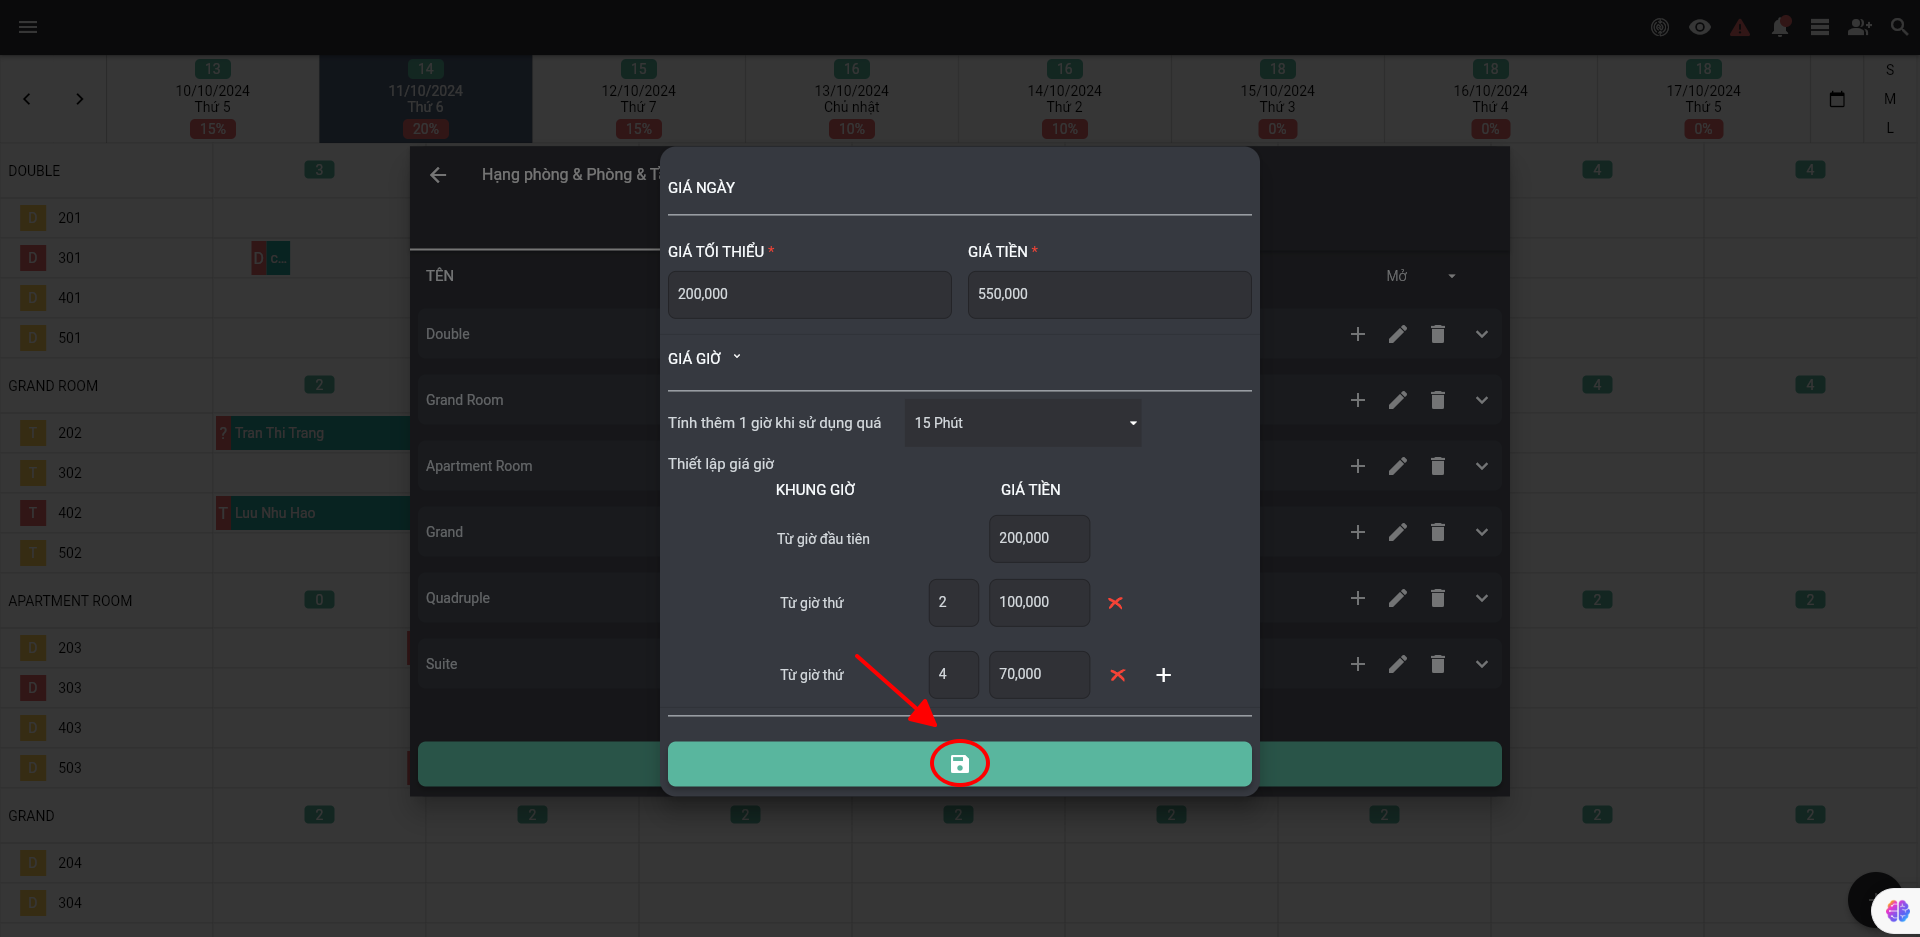Image resolution: width=1920 pixels, height=937 pixels.
Task: Open the list view icon in top bar
Action: coord(1820,27)
